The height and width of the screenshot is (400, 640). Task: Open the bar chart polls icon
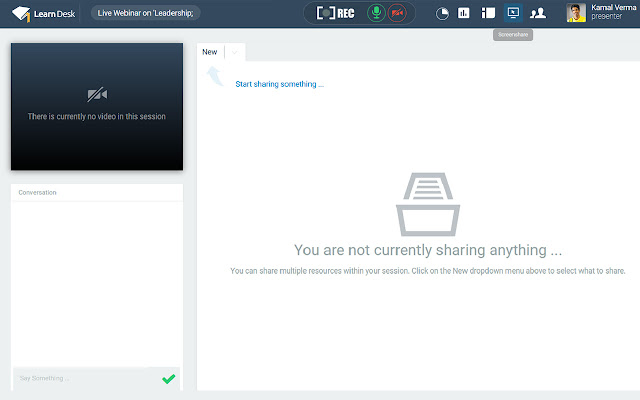[x=464, y=13]
